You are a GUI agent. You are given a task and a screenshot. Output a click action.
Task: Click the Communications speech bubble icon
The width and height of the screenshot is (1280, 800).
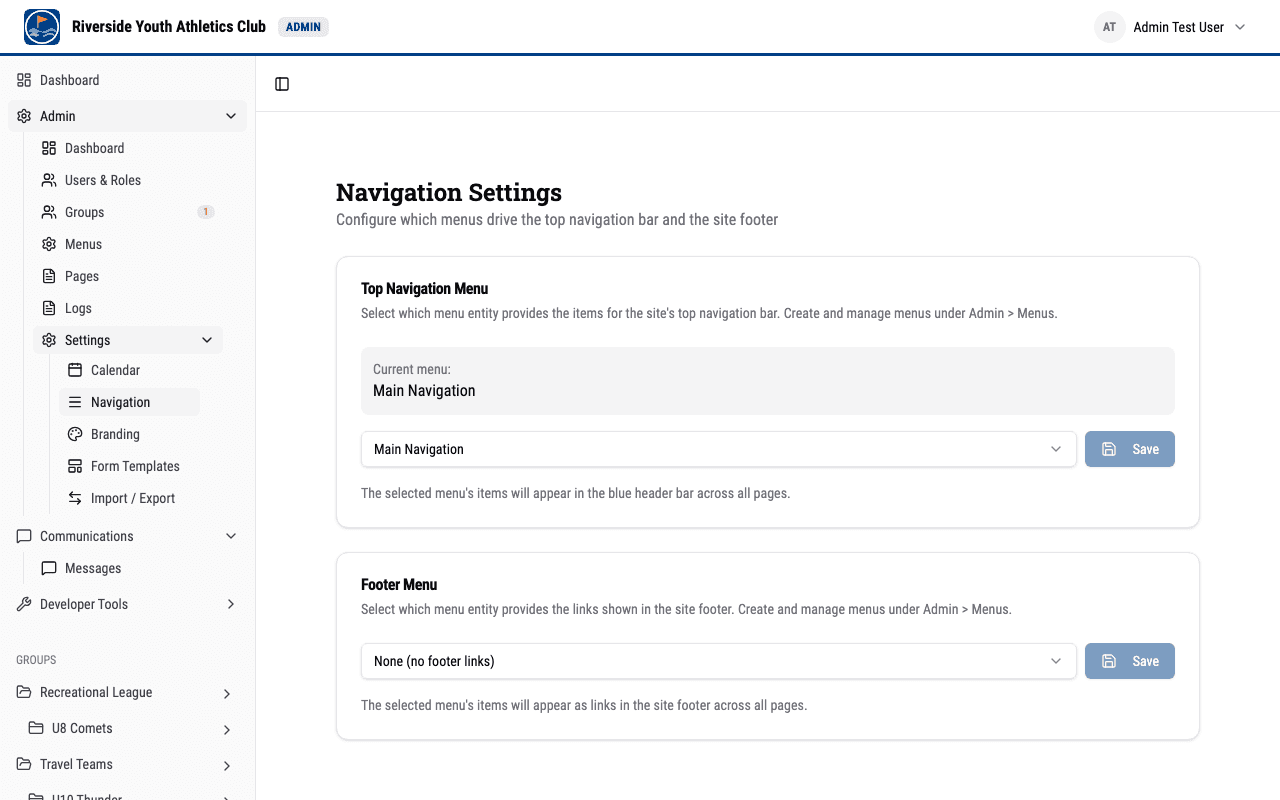pyautogui.click(x=24, y=536)
